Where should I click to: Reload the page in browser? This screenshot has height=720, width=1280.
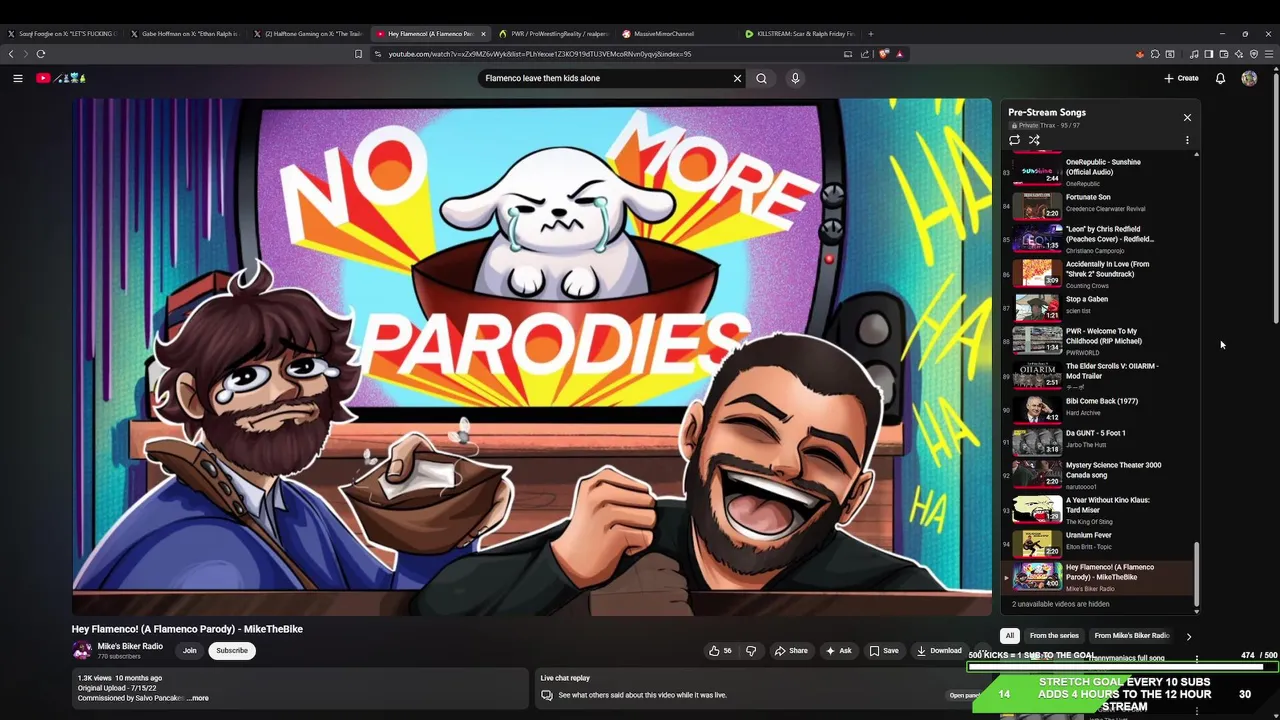pos(41,54)
